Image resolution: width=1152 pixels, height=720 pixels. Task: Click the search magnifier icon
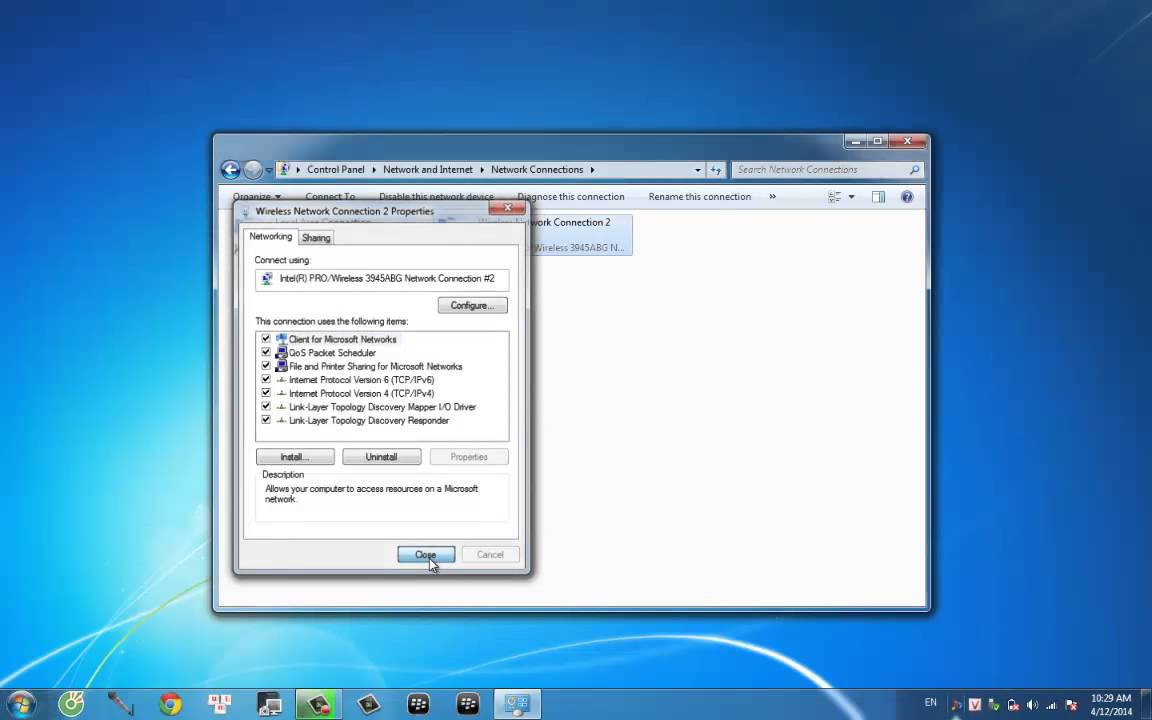915,170
